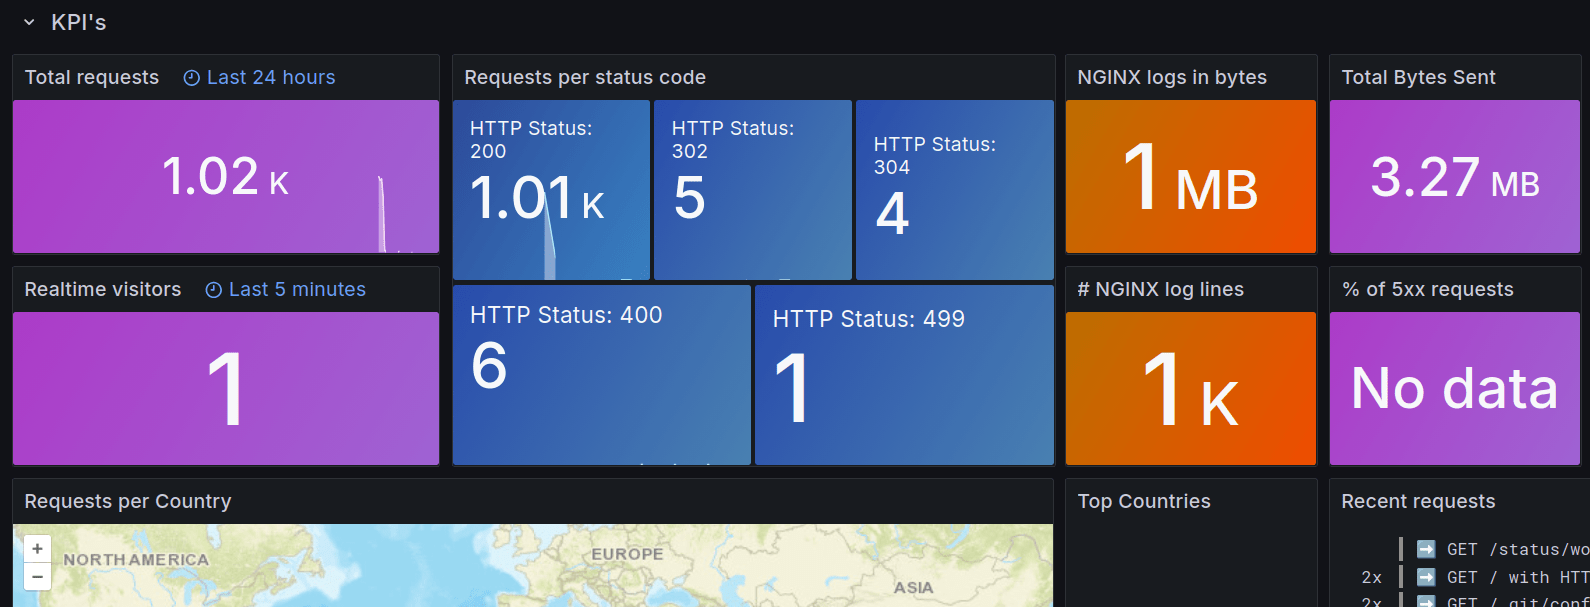Open the Total requests panel title
The image size is (1590, 607).
click(92, 78)
